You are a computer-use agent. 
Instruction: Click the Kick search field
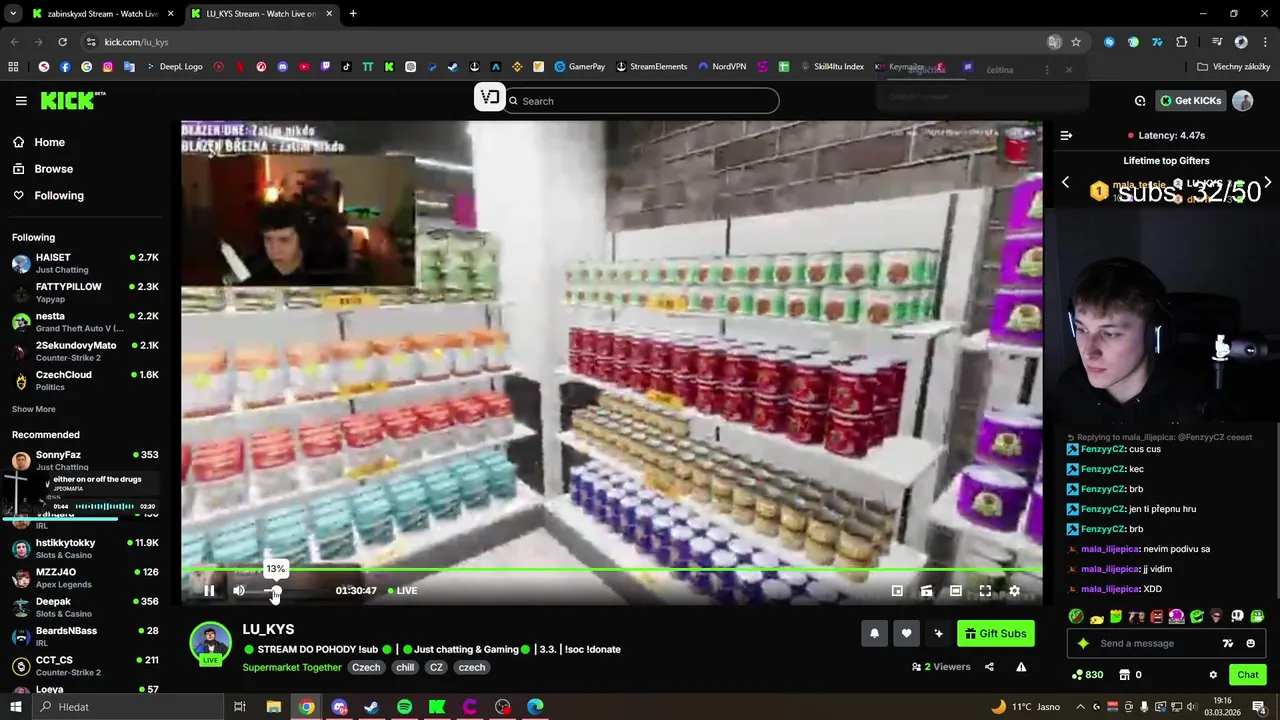(640, 100)
